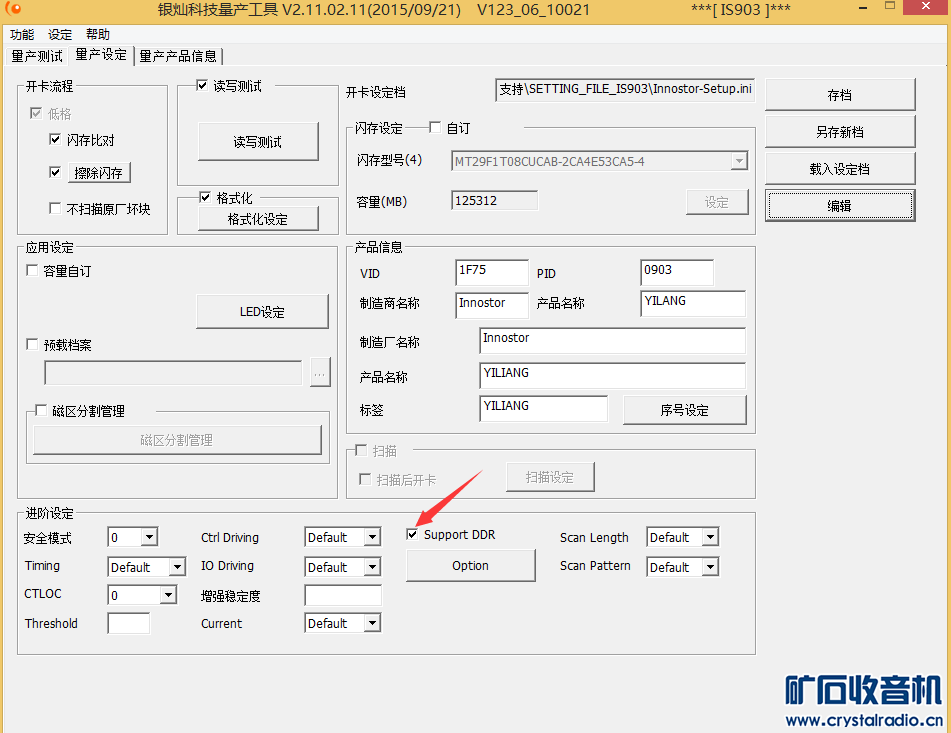Switch to the 量产产品信息 tab

[x=178, y=56]
